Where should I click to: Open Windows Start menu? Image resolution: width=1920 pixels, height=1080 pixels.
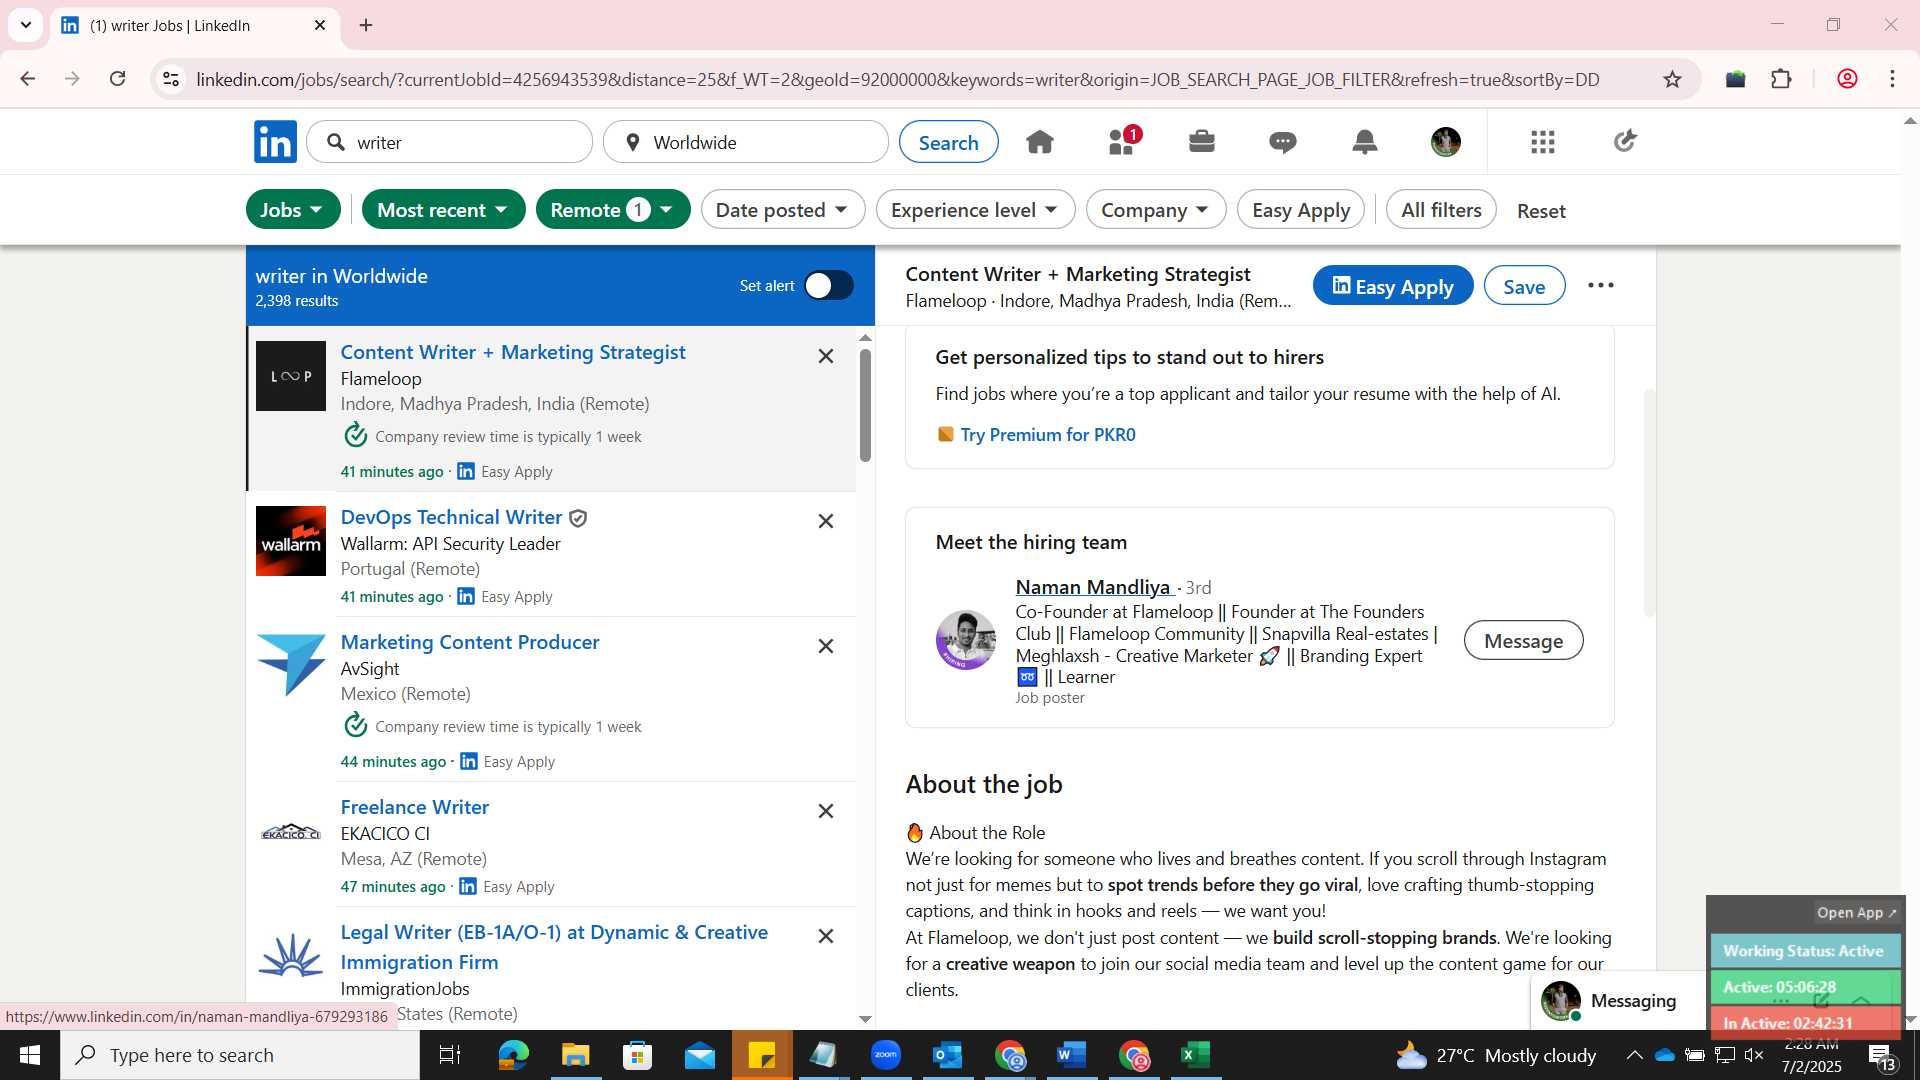[30, 1055]
